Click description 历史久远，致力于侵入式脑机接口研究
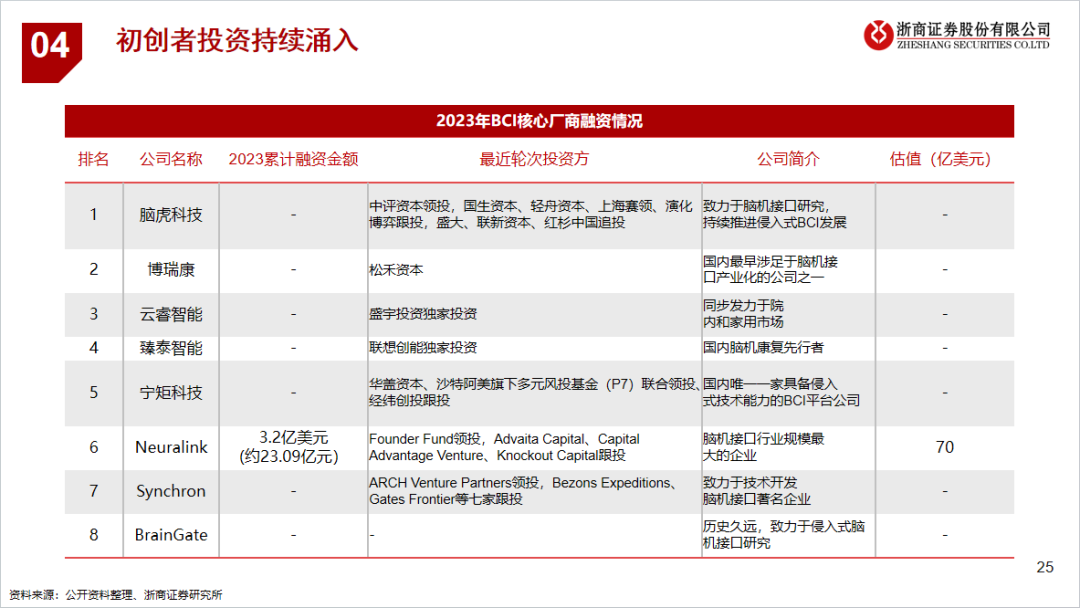This screenshot has height=608, width=1080. [784, 534]
